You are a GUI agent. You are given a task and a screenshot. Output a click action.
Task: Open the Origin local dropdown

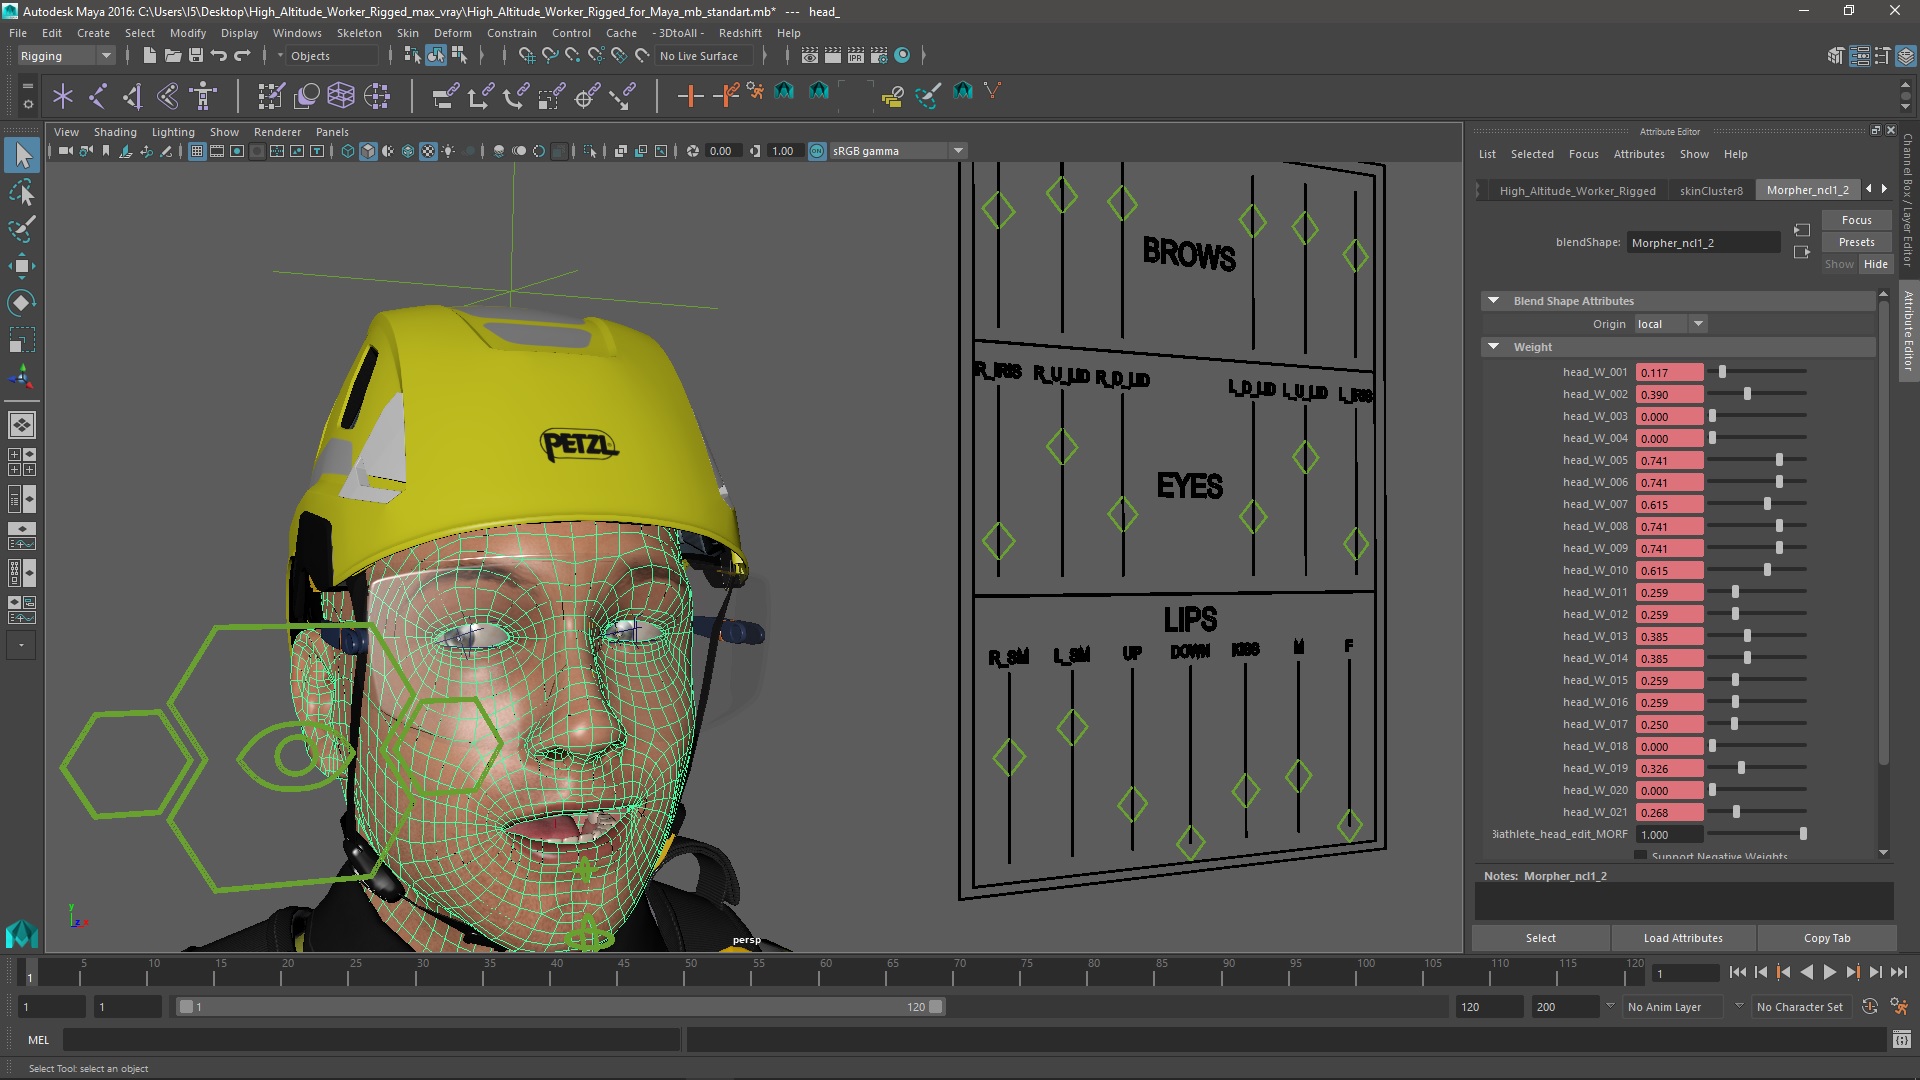1671,324
